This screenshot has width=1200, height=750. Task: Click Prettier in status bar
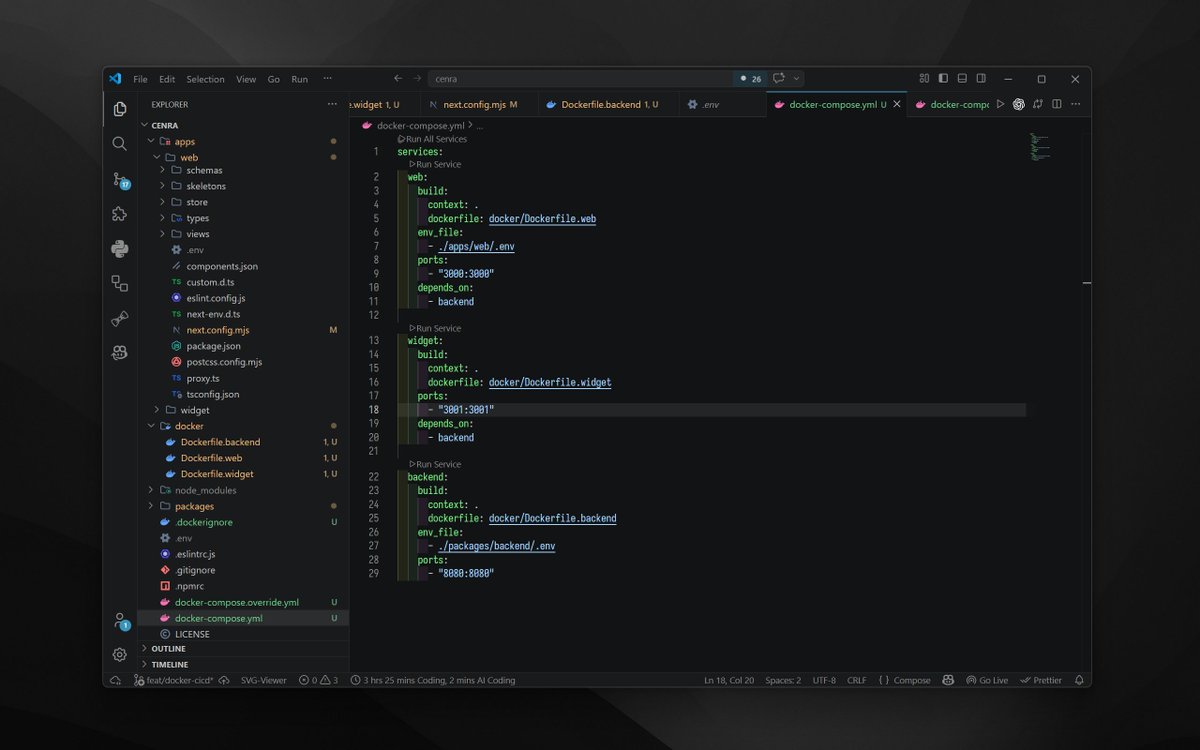click(1041, 680)
